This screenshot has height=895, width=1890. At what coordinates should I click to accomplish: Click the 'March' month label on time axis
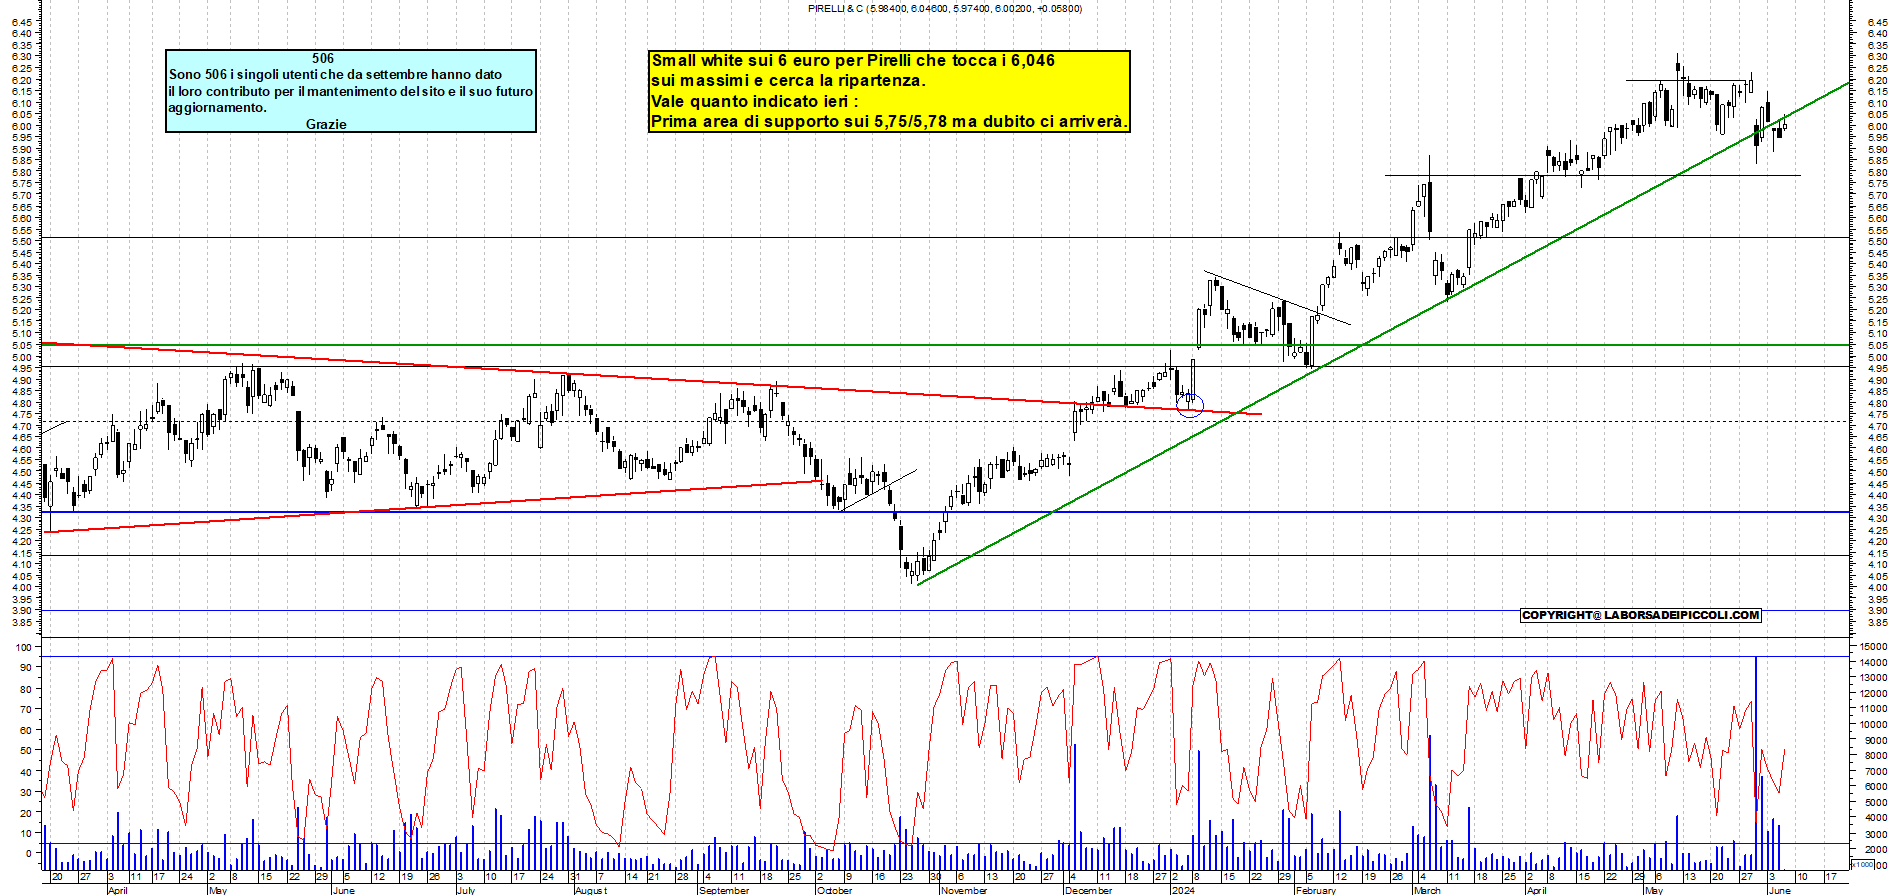click(x=1428, y=890)
